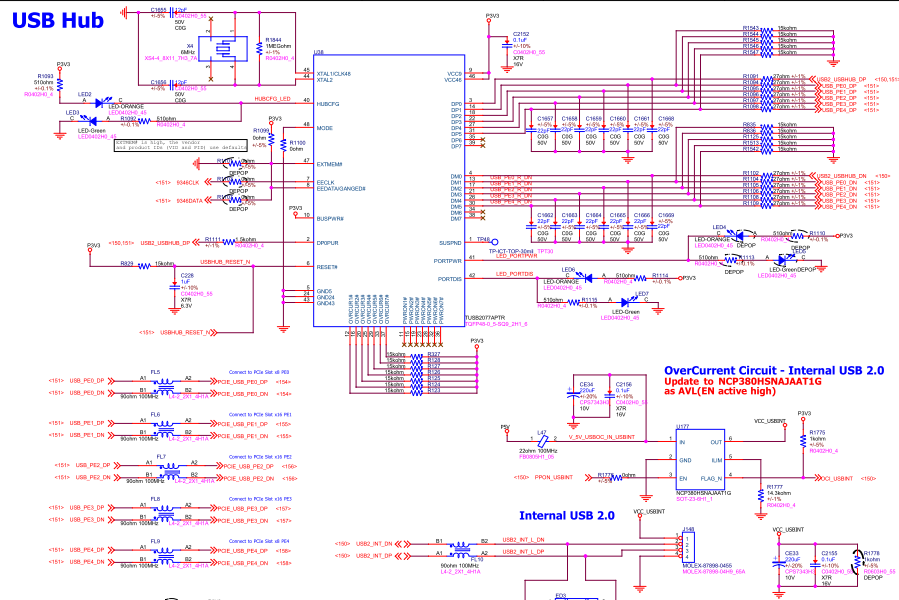Select the U177 power switch IC
899x600 pixels.
coord(700,458)
